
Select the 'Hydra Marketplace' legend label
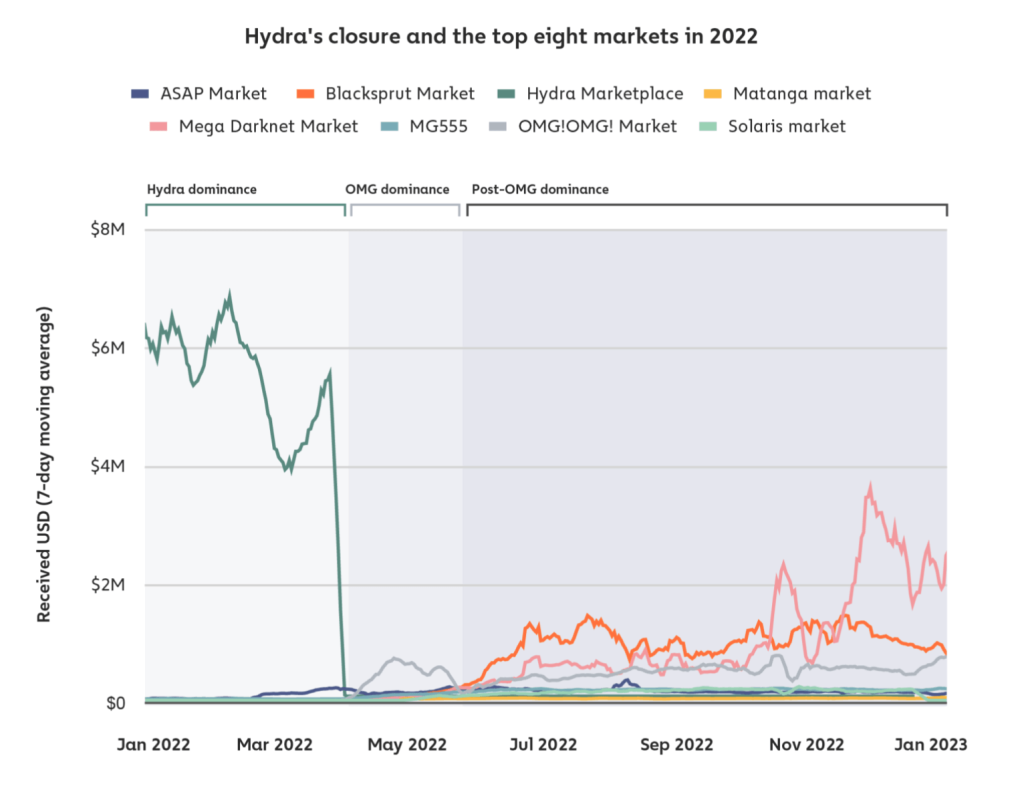click(605, 93)
